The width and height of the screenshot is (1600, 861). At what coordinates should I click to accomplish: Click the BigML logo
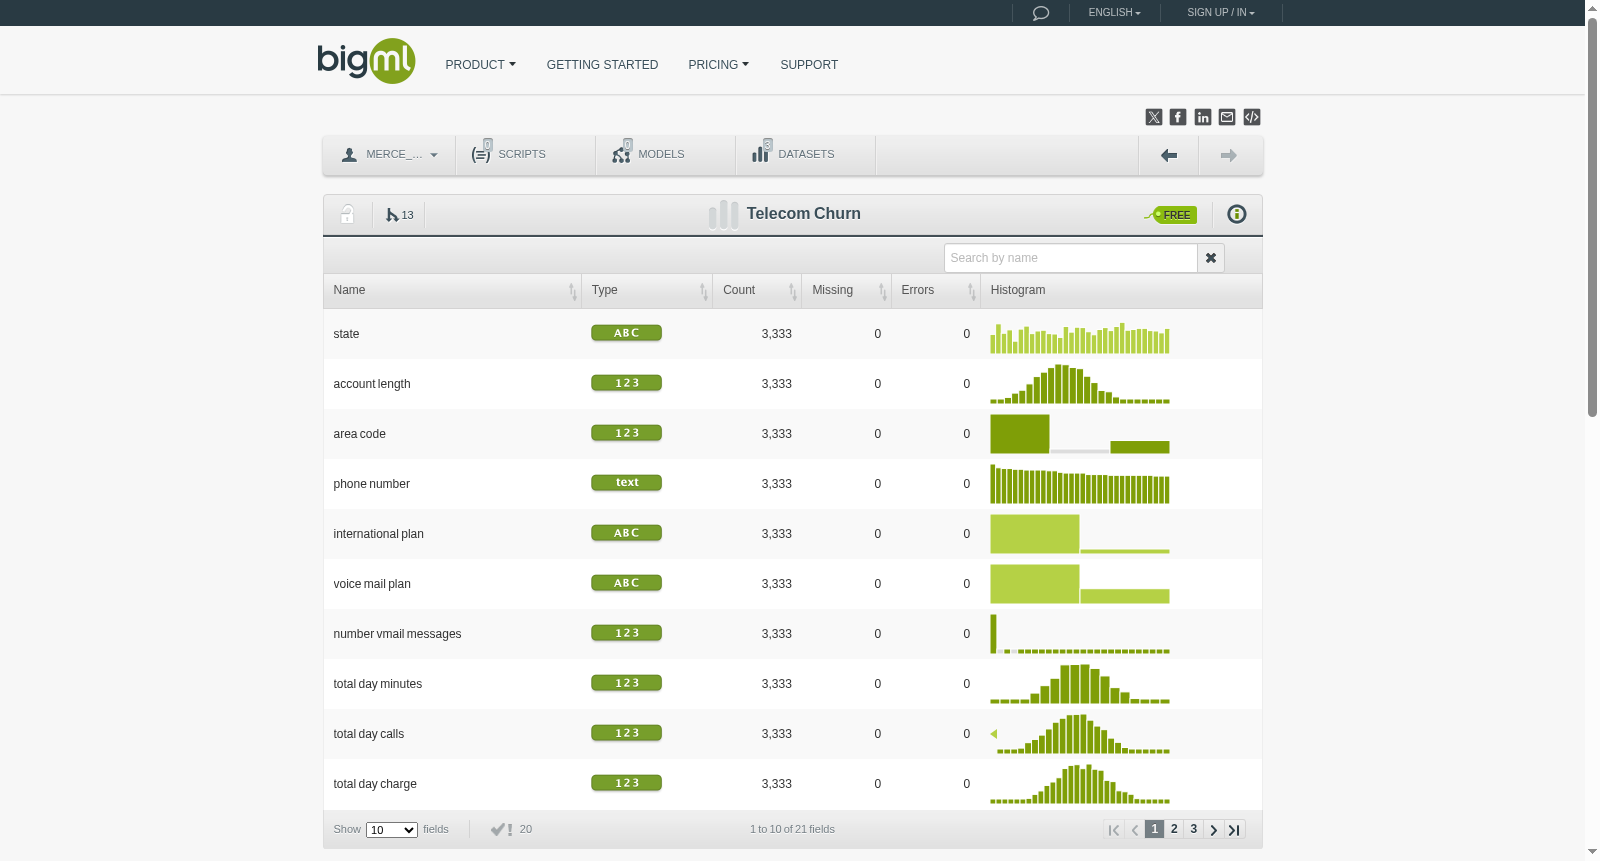click(x=366, y=61)
